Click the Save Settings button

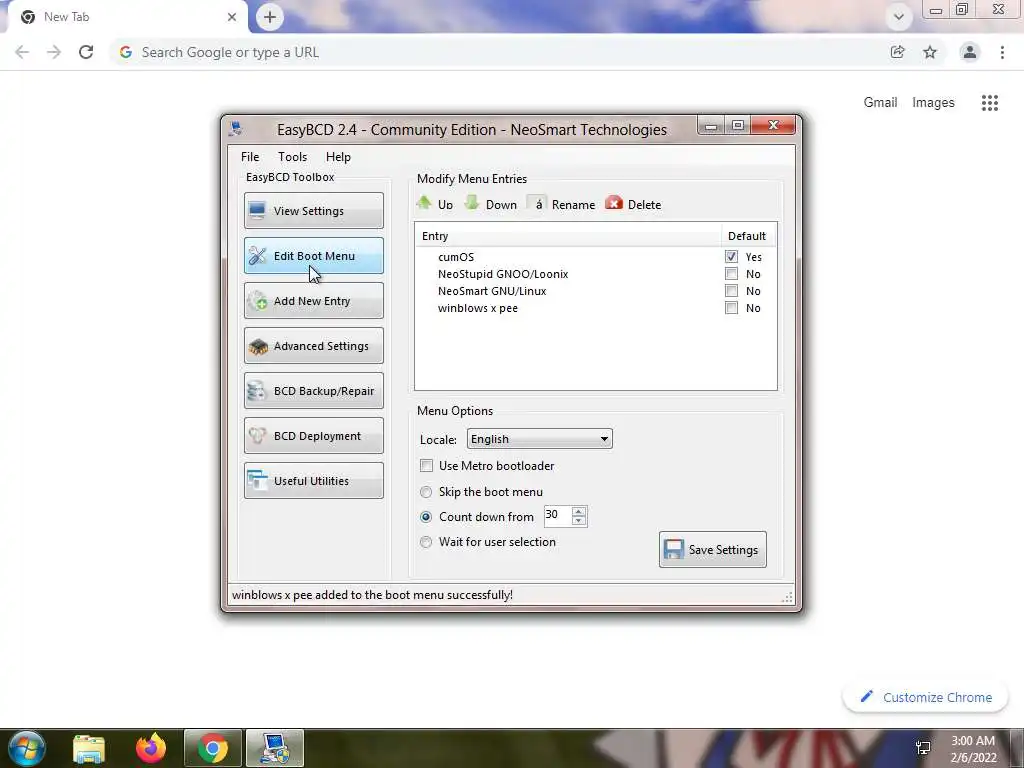pyautogui.click(x=712, y=549)
